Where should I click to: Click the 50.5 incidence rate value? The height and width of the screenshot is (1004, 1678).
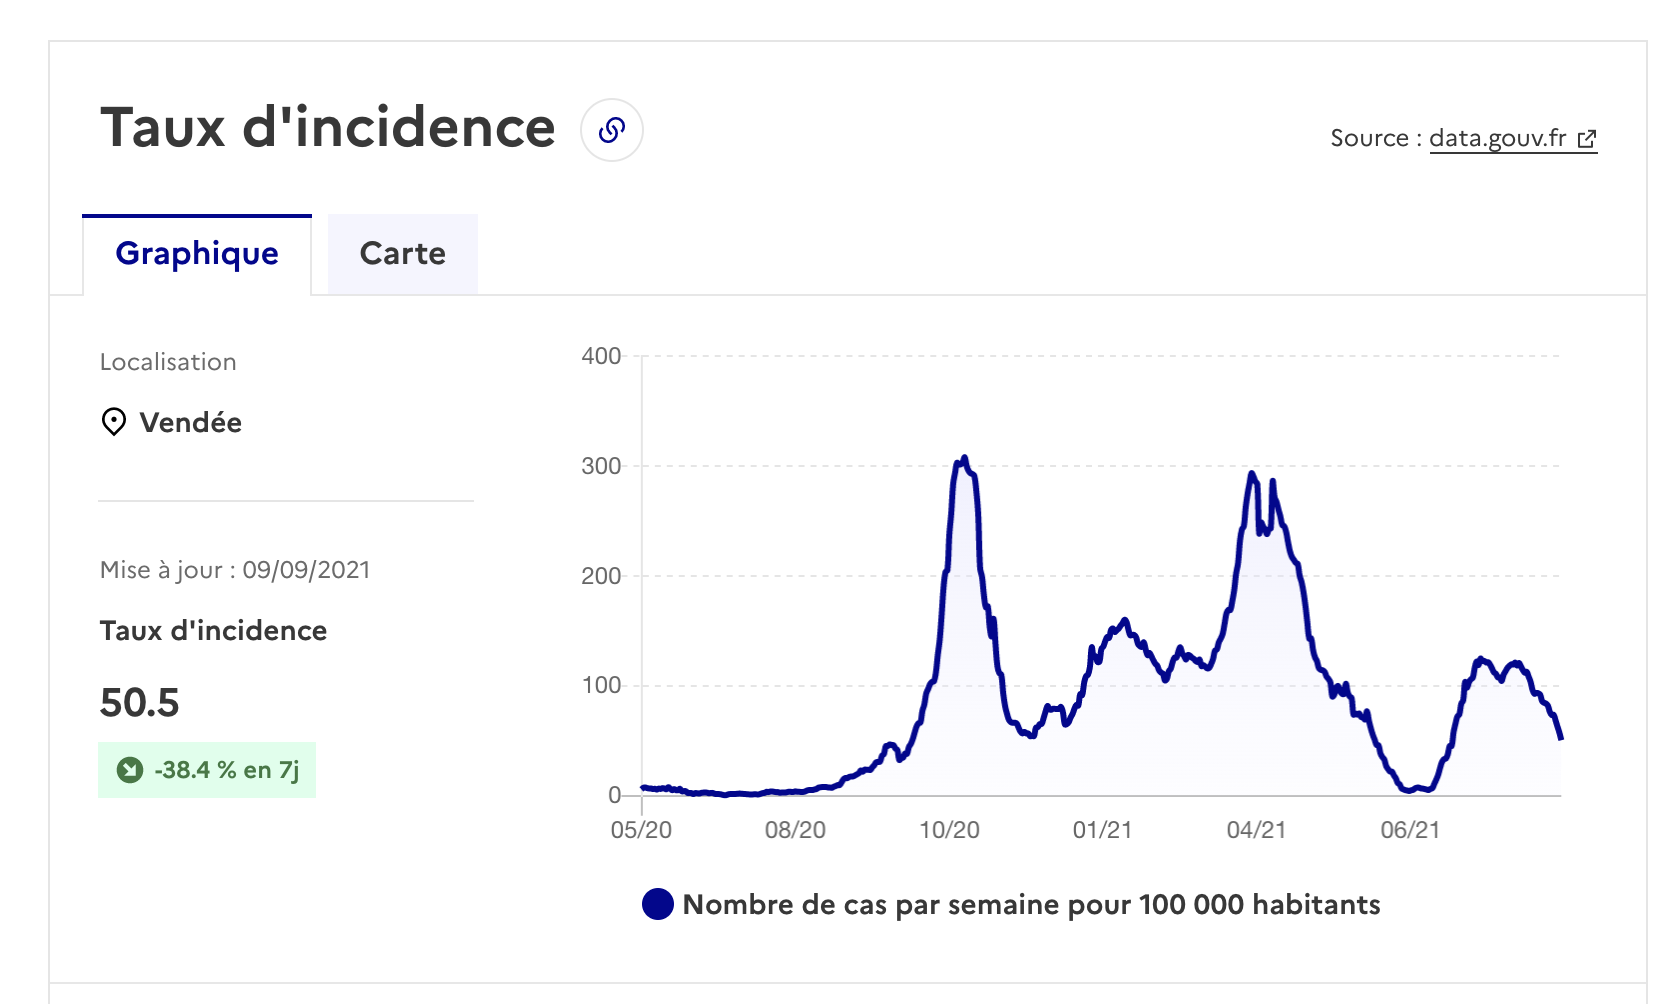pyautogui.click(x=139, y=703)
